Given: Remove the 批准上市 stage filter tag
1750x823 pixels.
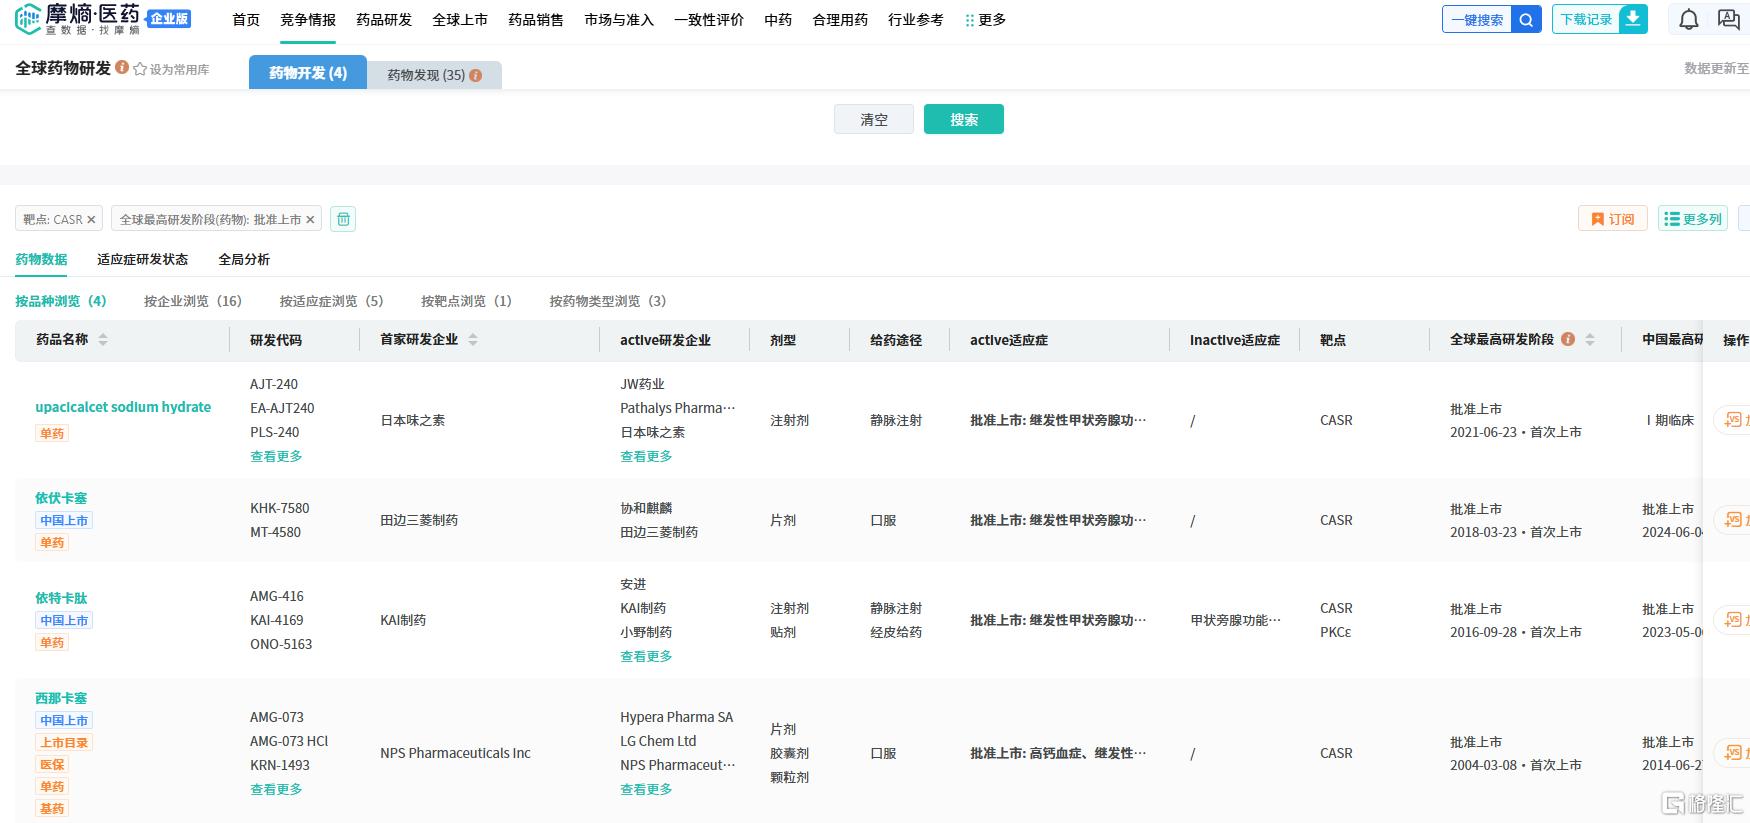Looking at the screenshot, I should (x=310, y=220).
